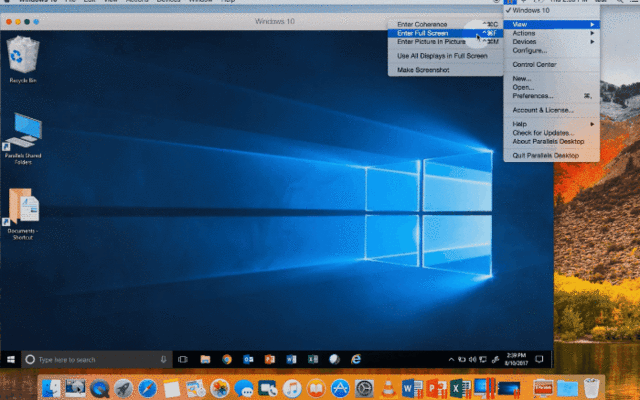This screenshot has width=640, height=400.
Task: Open QuickTime Player in the macOS Dock
Action: point(99,388)
